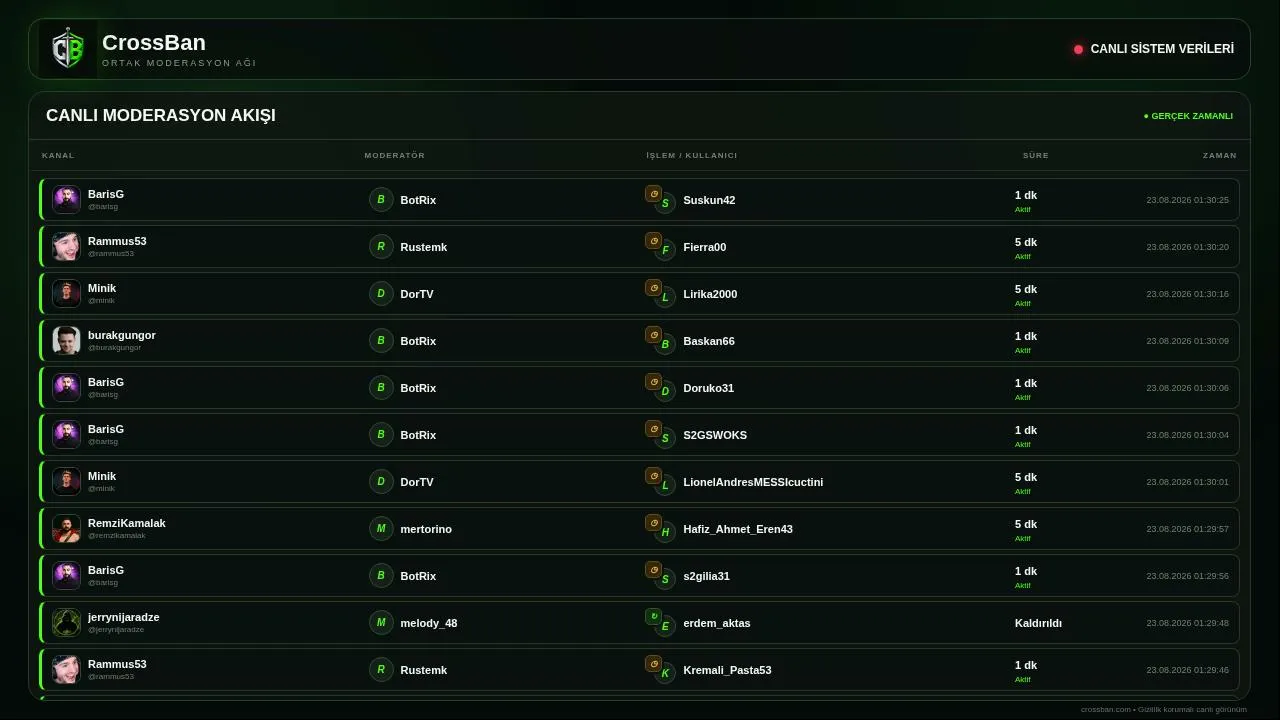This screenshot has width=1280, height=720.
Task: Select jerrynijaradze channel avatar
Action: point(66,622)
